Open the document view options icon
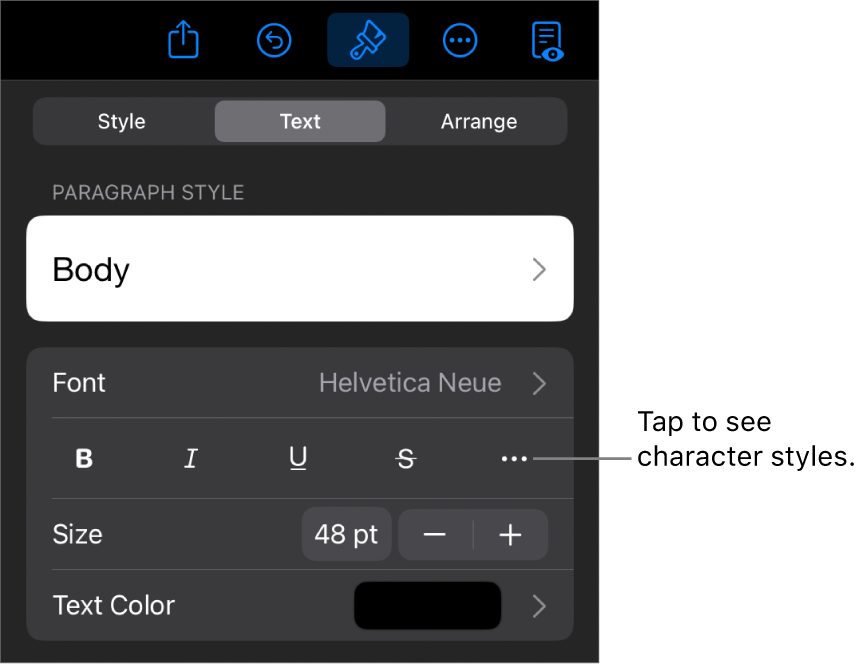This screenshot has height=666, width=860. point(547,41)
